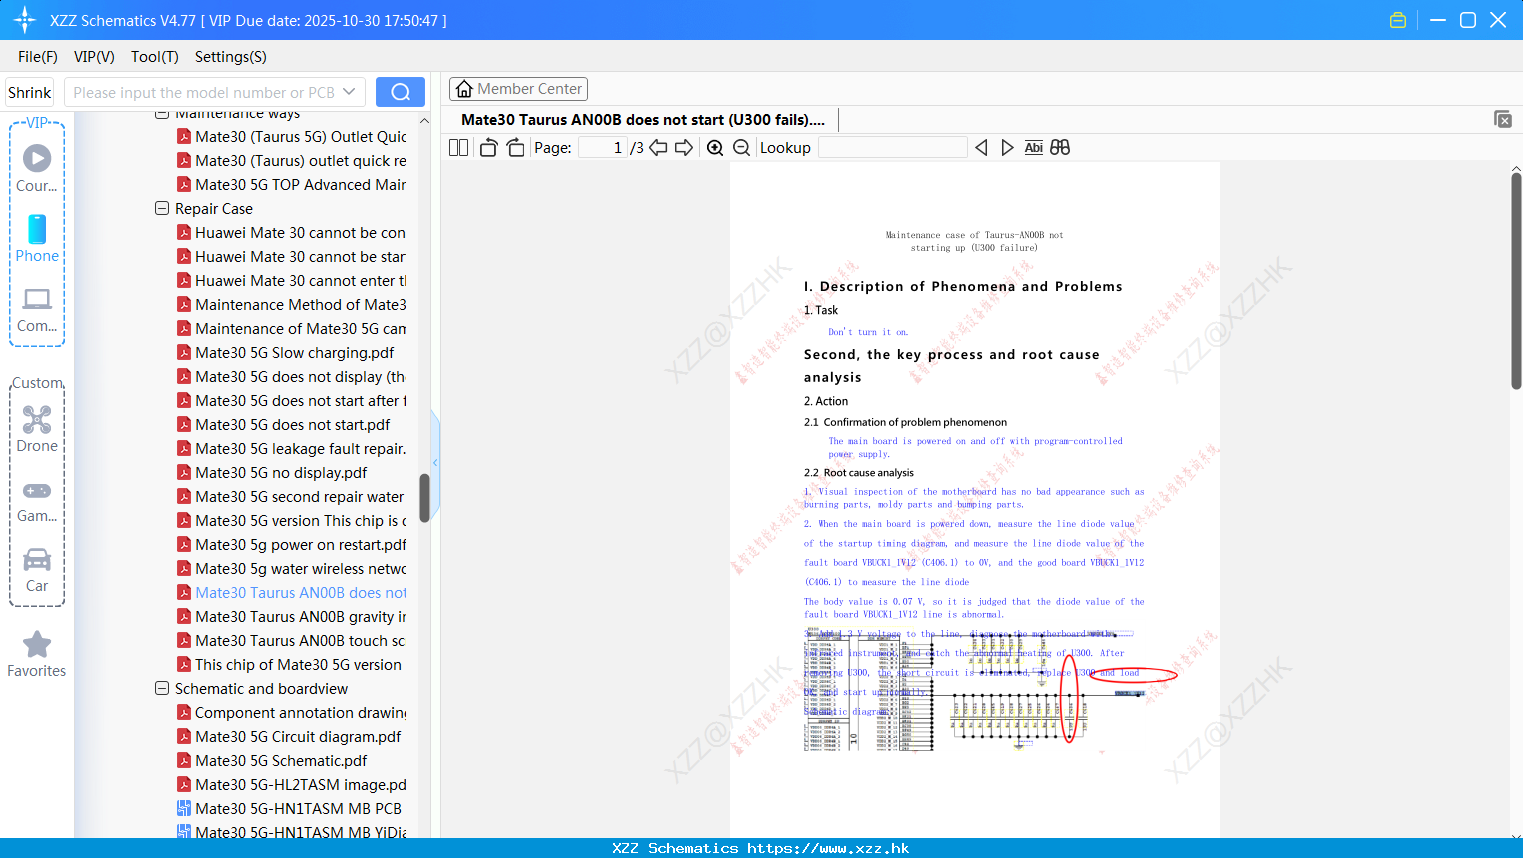Select the Phone category
The width and height of the screenshot is (1523, 858).
click(37, 239)
